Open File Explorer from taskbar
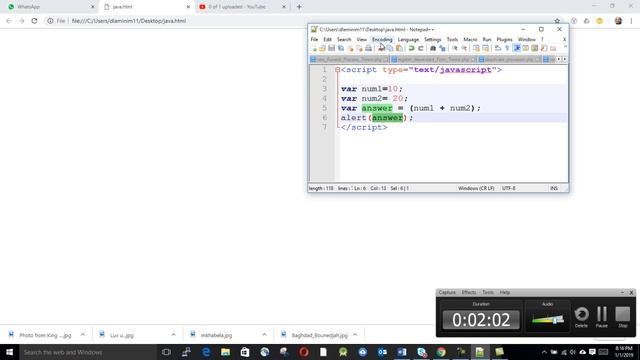Viewport: 640px width, 360px height. [225, 352]
